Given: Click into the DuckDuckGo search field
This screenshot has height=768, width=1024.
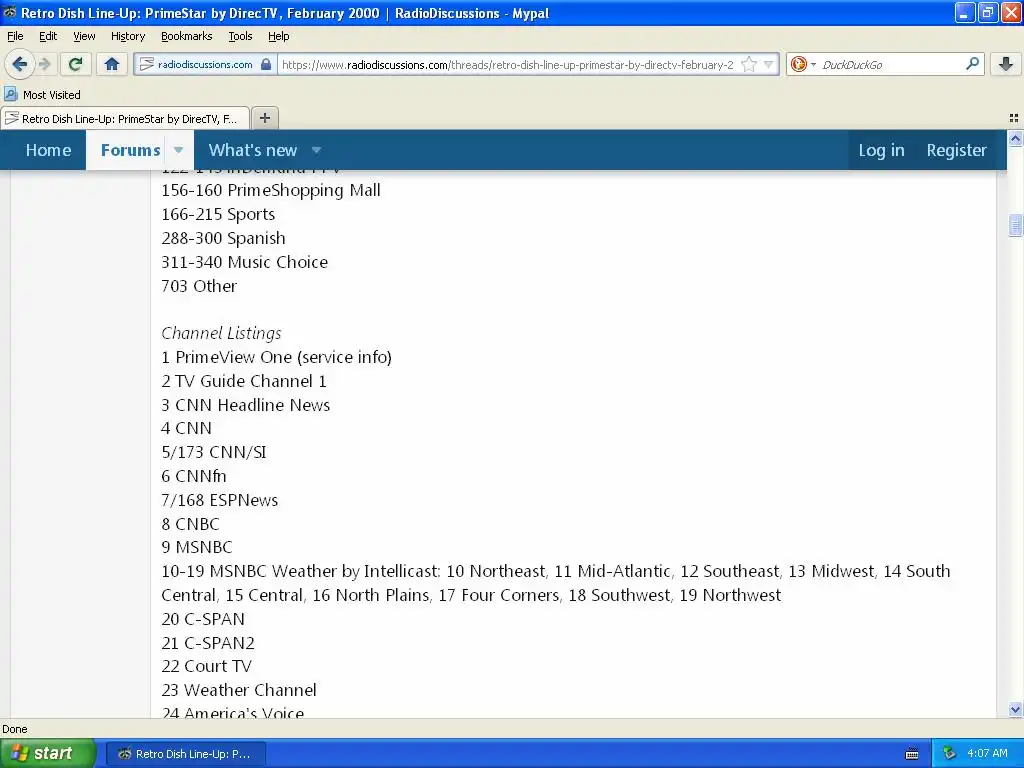Looking at the screenshot, I should 891,64.
